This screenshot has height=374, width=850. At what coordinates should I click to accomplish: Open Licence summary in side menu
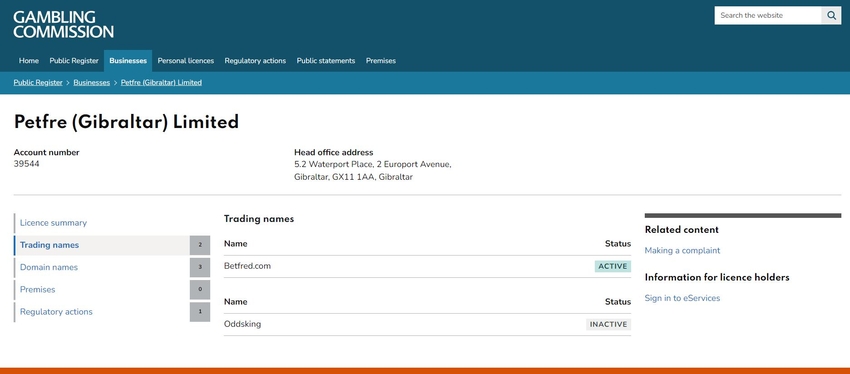(112, 223)
